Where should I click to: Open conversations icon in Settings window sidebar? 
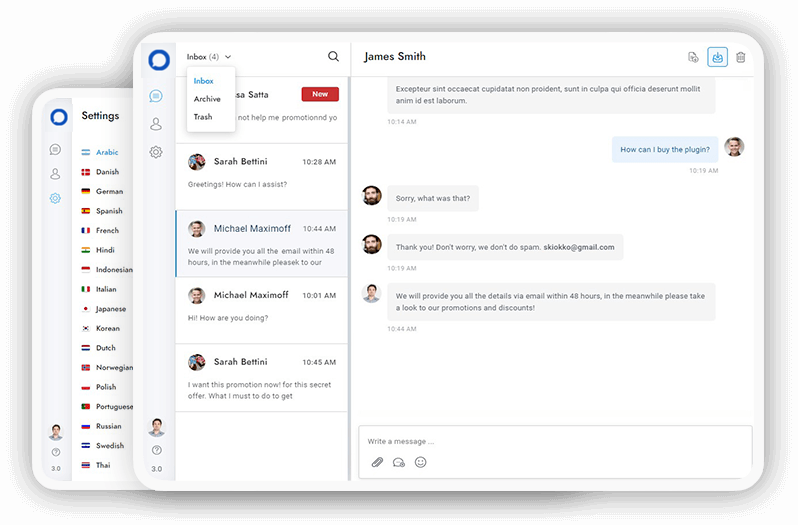[x=55, y=149]
